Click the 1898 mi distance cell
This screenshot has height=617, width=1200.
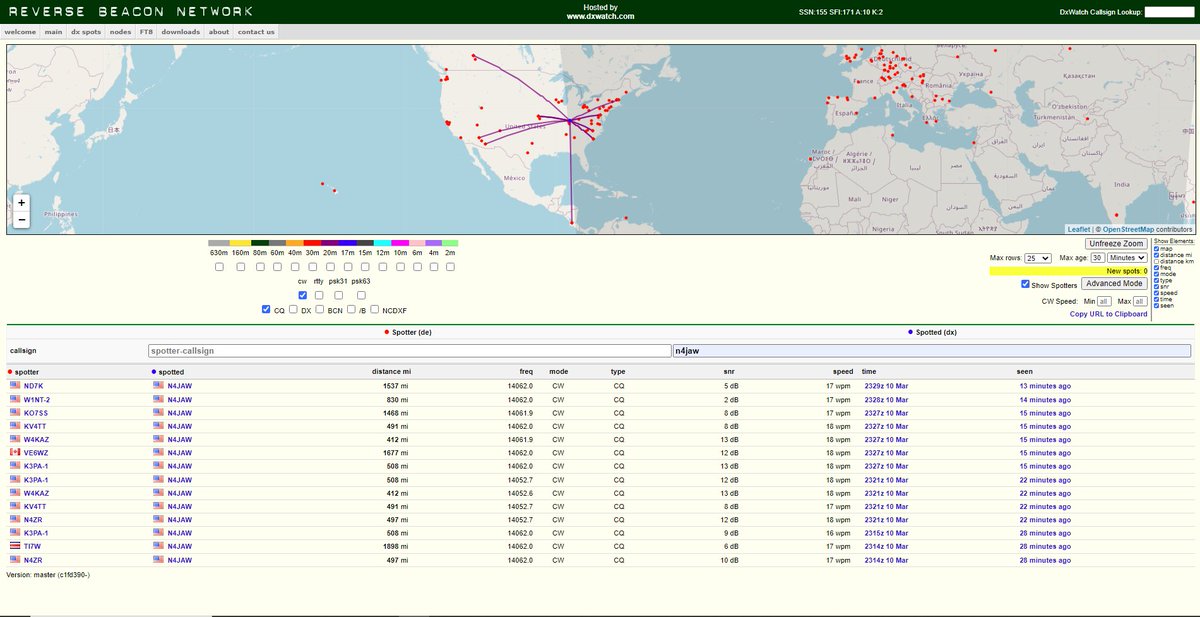coord(397,546)
